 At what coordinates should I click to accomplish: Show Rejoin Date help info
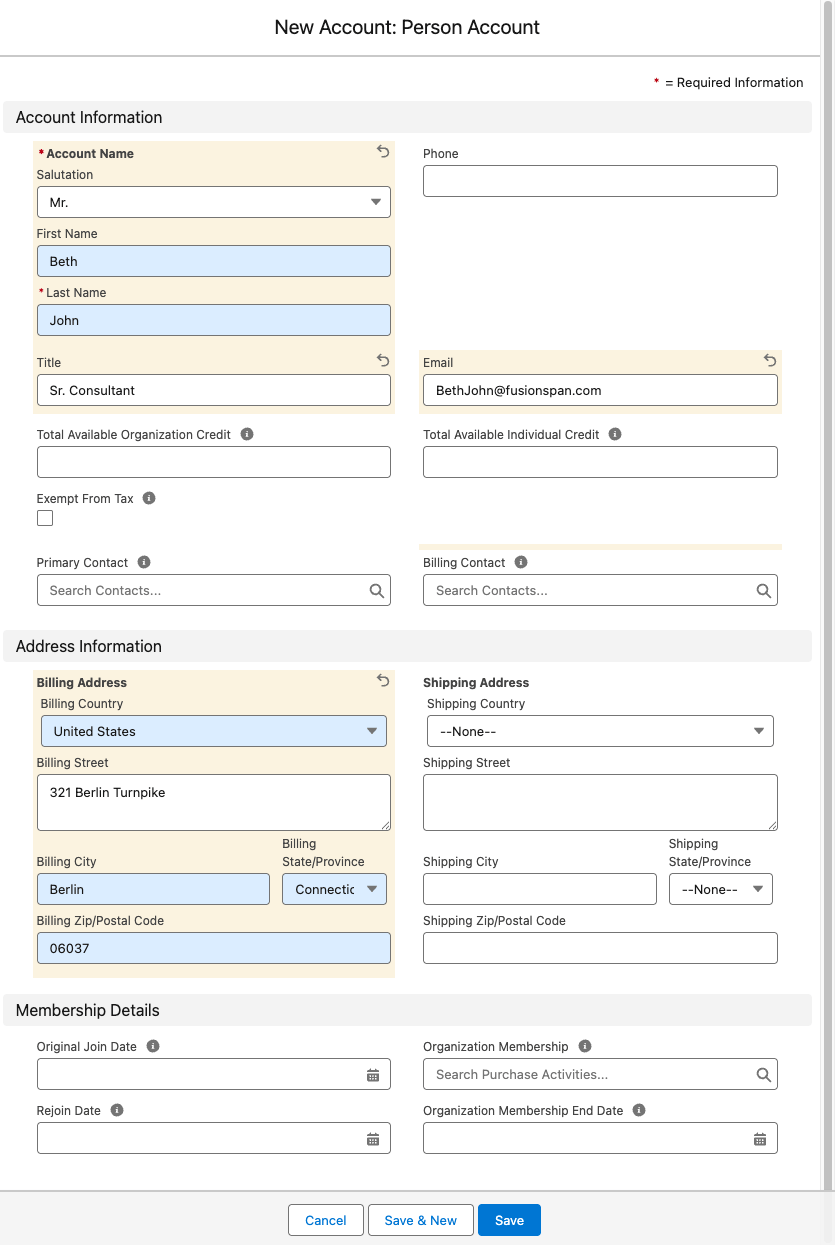[x=117, y=1110]
